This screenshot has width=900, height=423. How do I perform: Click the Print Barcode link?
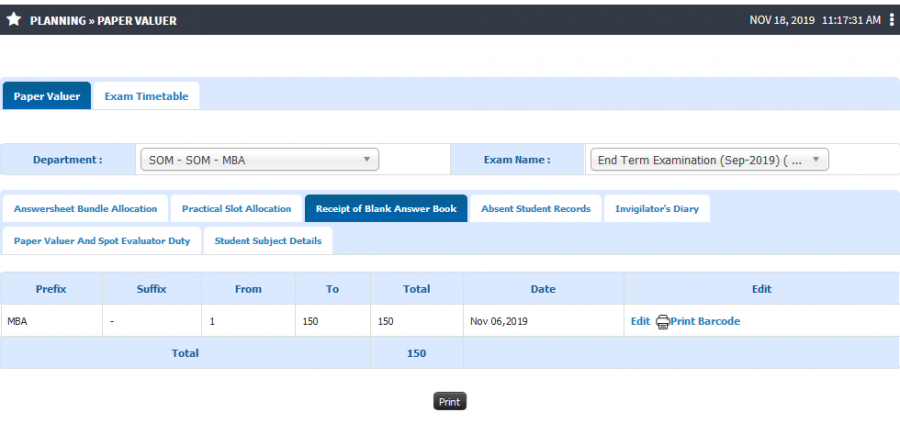(705, 321)
